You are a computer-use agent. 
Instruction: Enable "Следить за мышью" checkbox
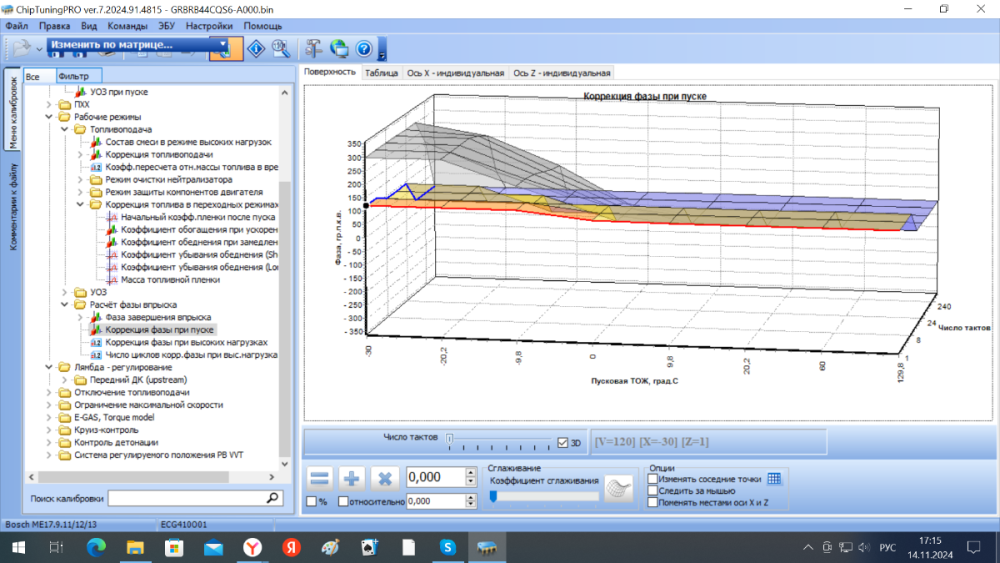[x=653, y=490]
